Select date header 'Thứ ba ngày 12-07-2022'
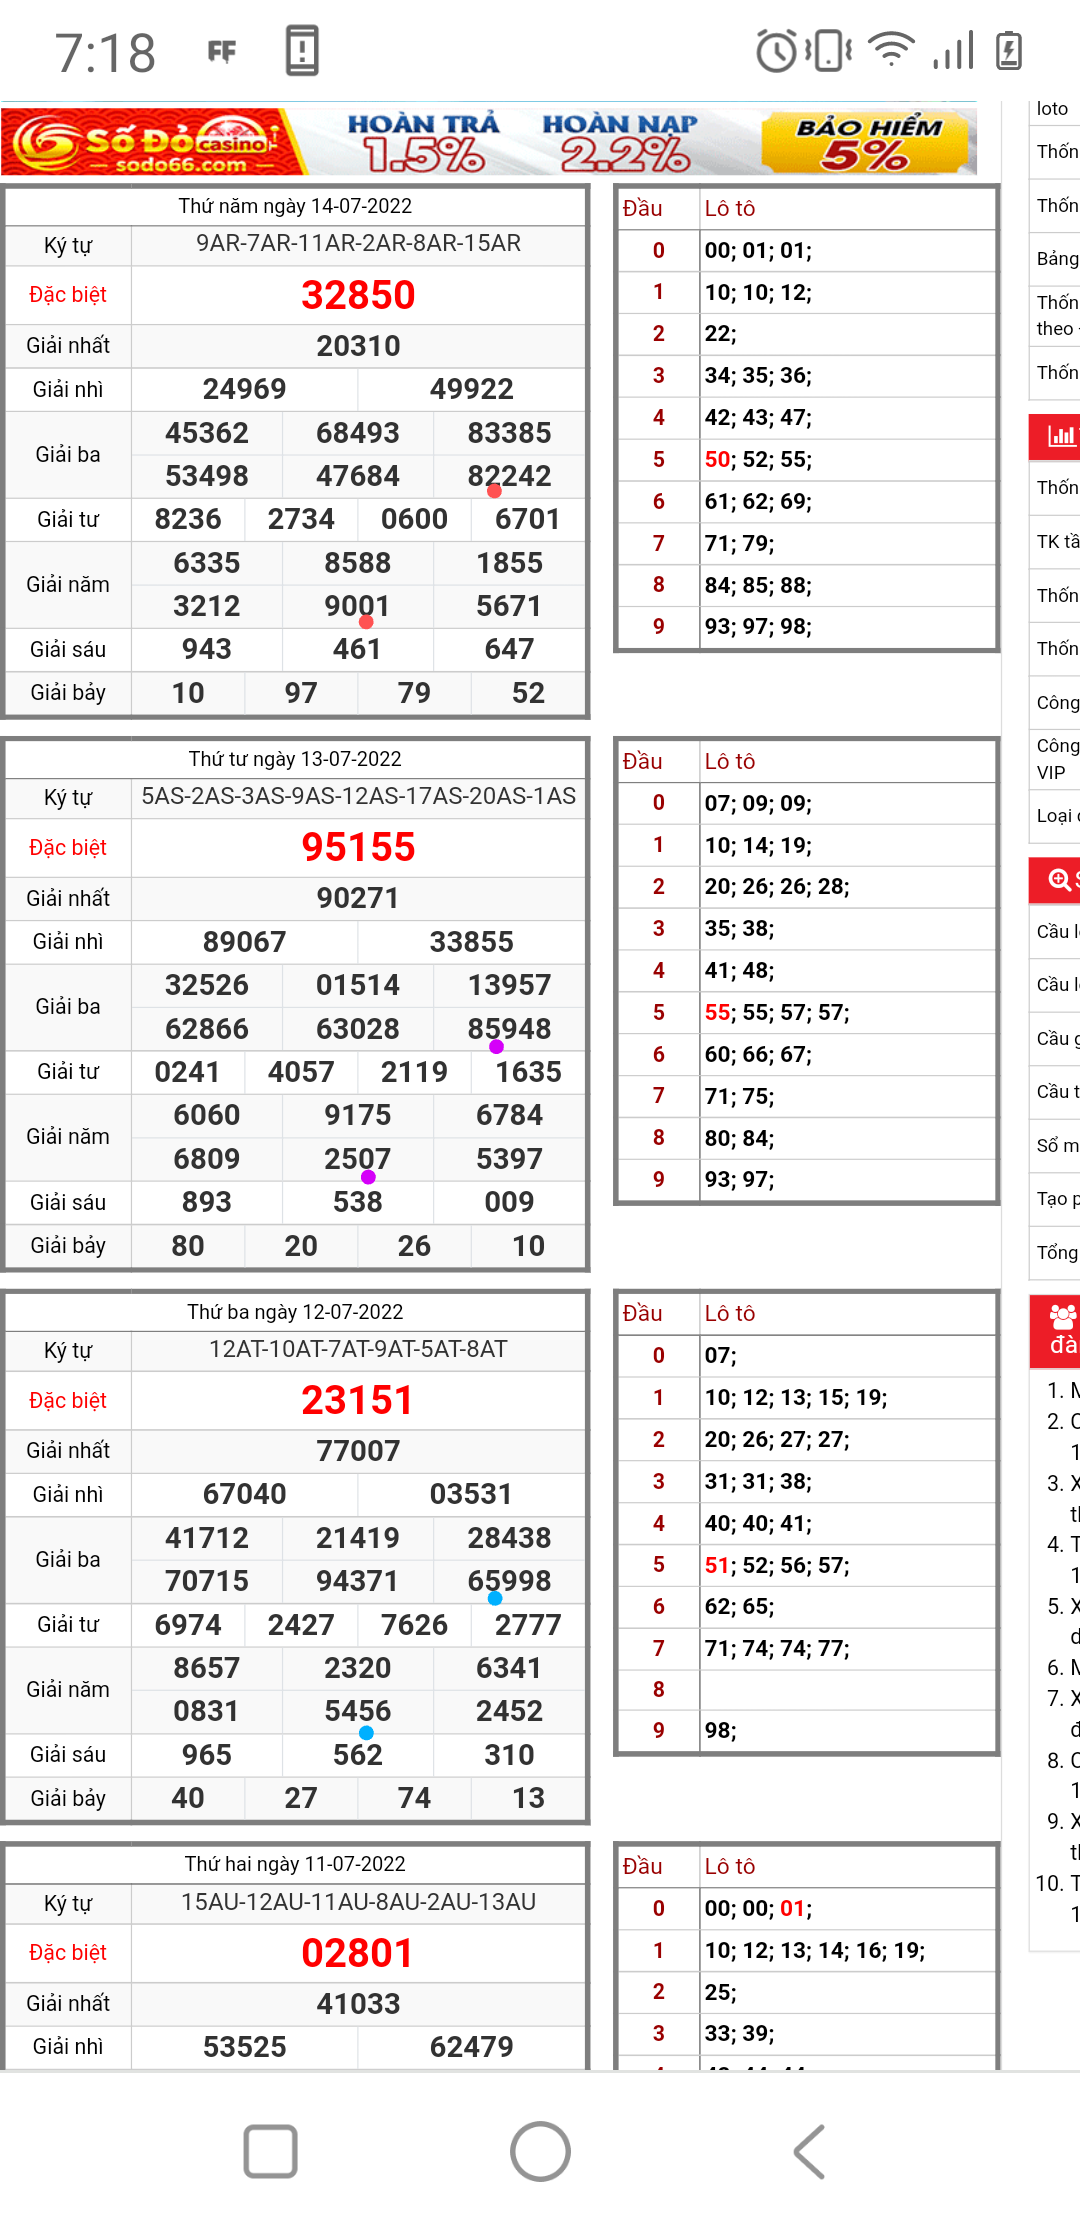Viewport: 1080px width, 2232px height. 295,1312
